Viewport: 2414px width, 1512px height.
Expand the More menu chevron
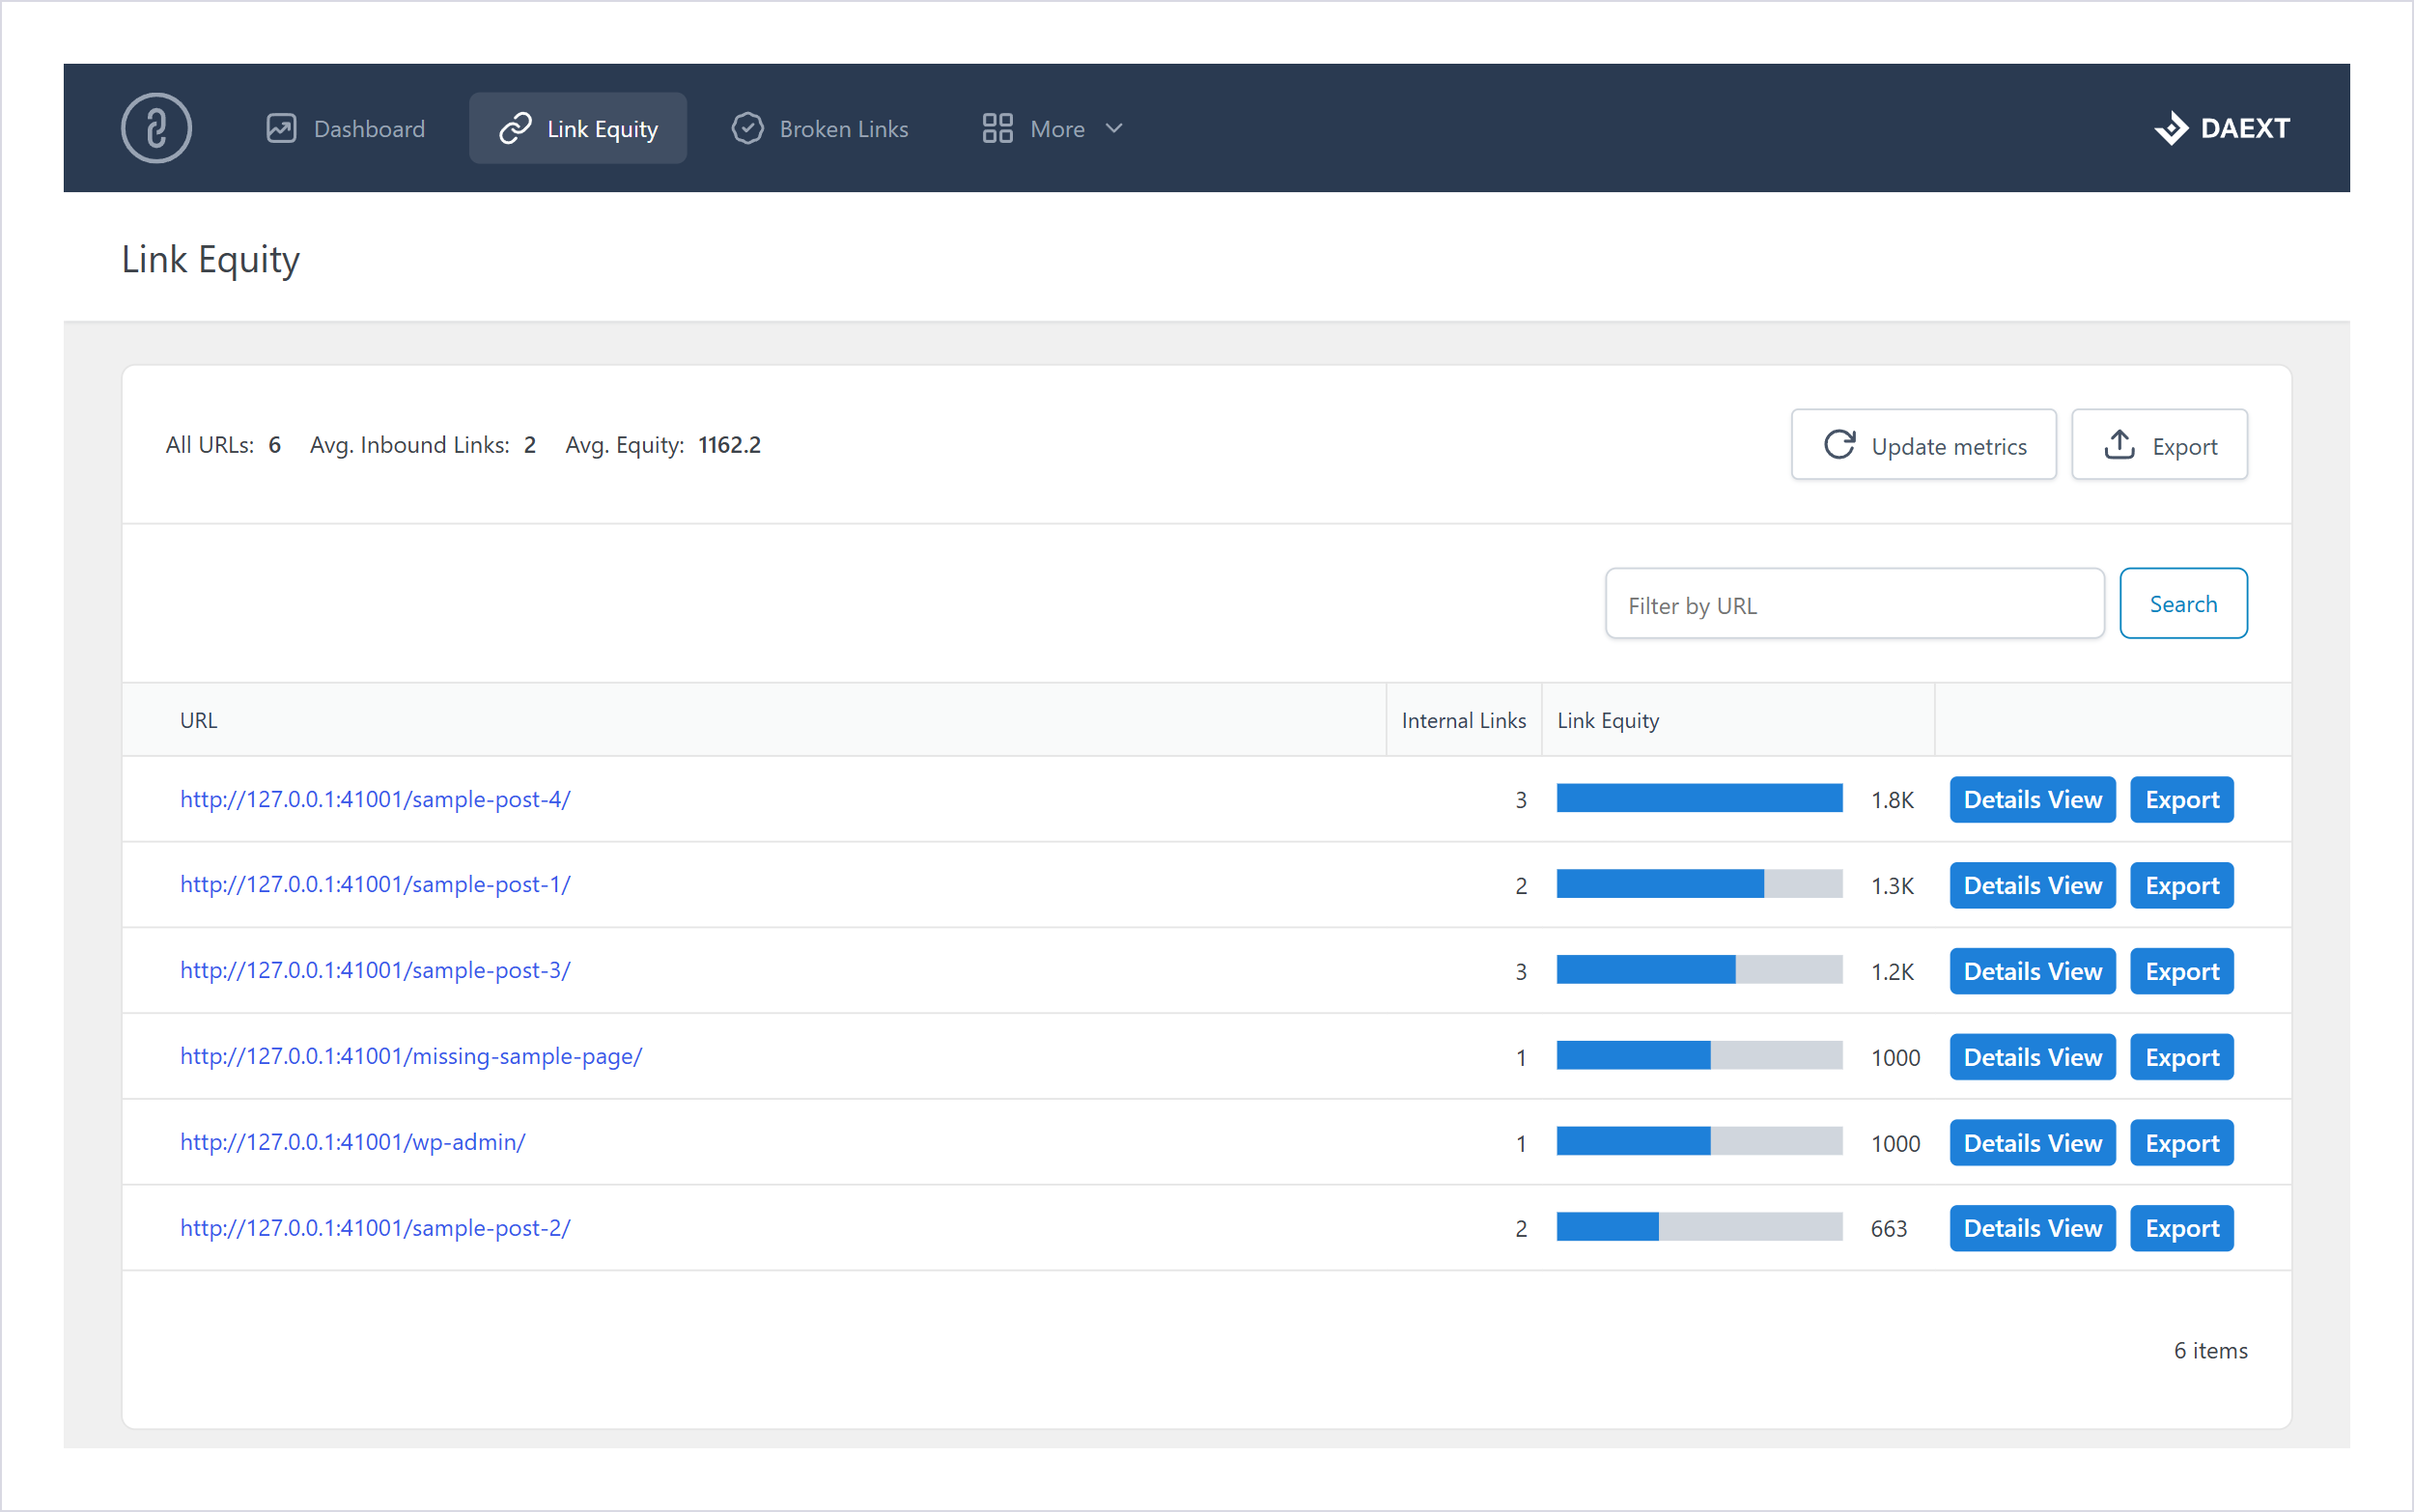coord(1114,128)
